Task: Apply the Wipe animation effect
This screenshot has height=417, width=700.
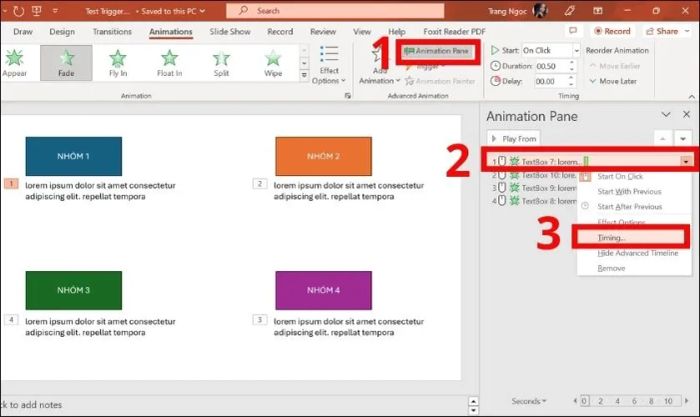Action: point(273,63)
